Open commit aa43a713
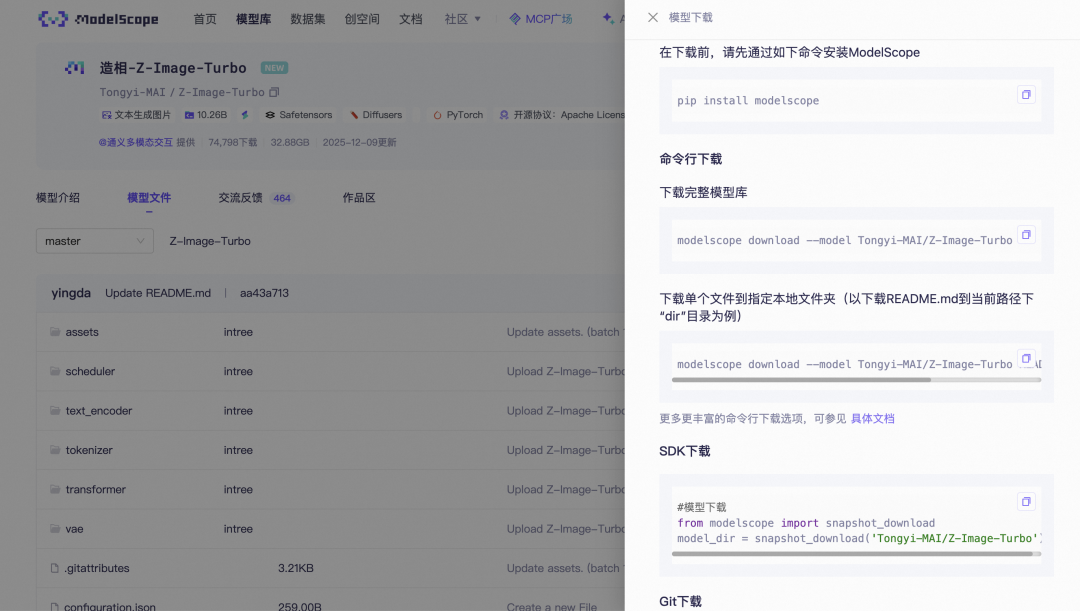The width and height of the screenshot is (1080, 611). click(264, 293)
